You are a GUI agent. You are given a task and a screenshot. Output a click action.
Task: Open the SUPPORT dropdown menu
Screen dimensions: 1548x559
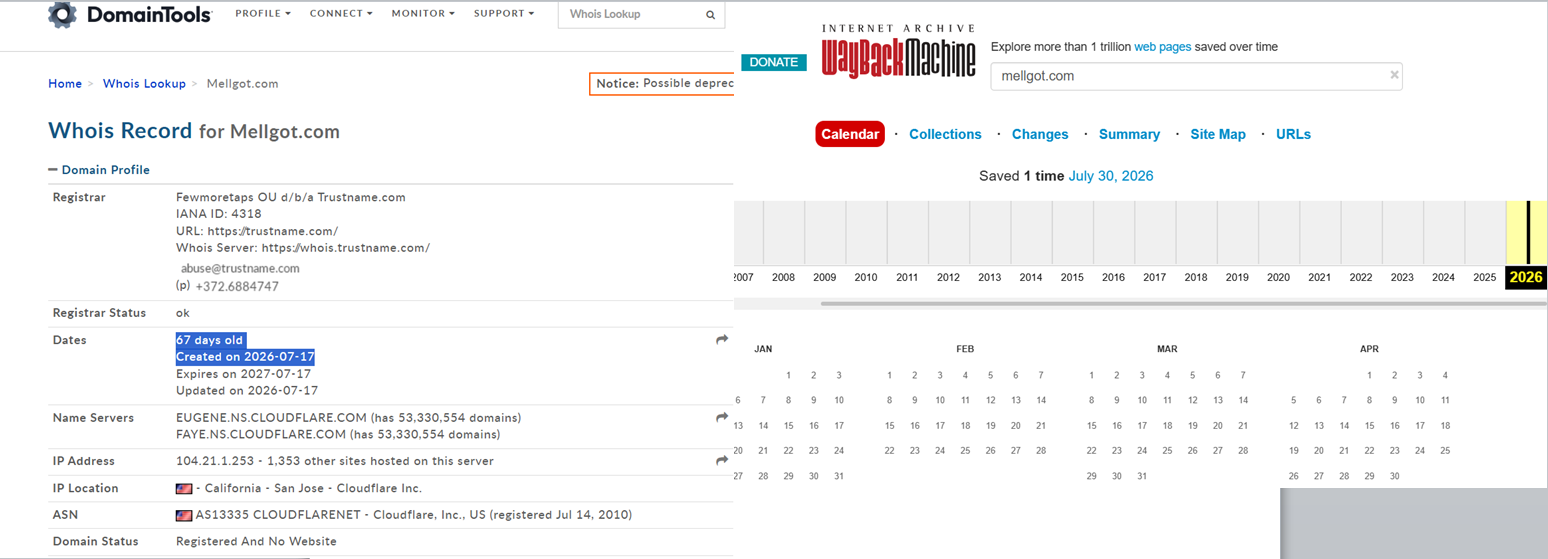(x=504, y=14)
